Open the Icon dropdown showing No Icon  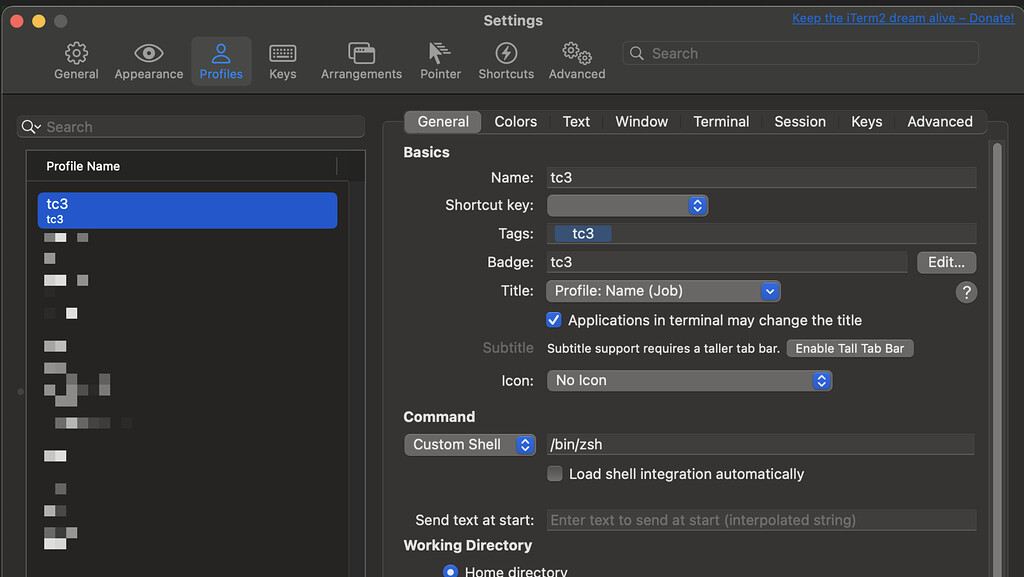[689, 381]
